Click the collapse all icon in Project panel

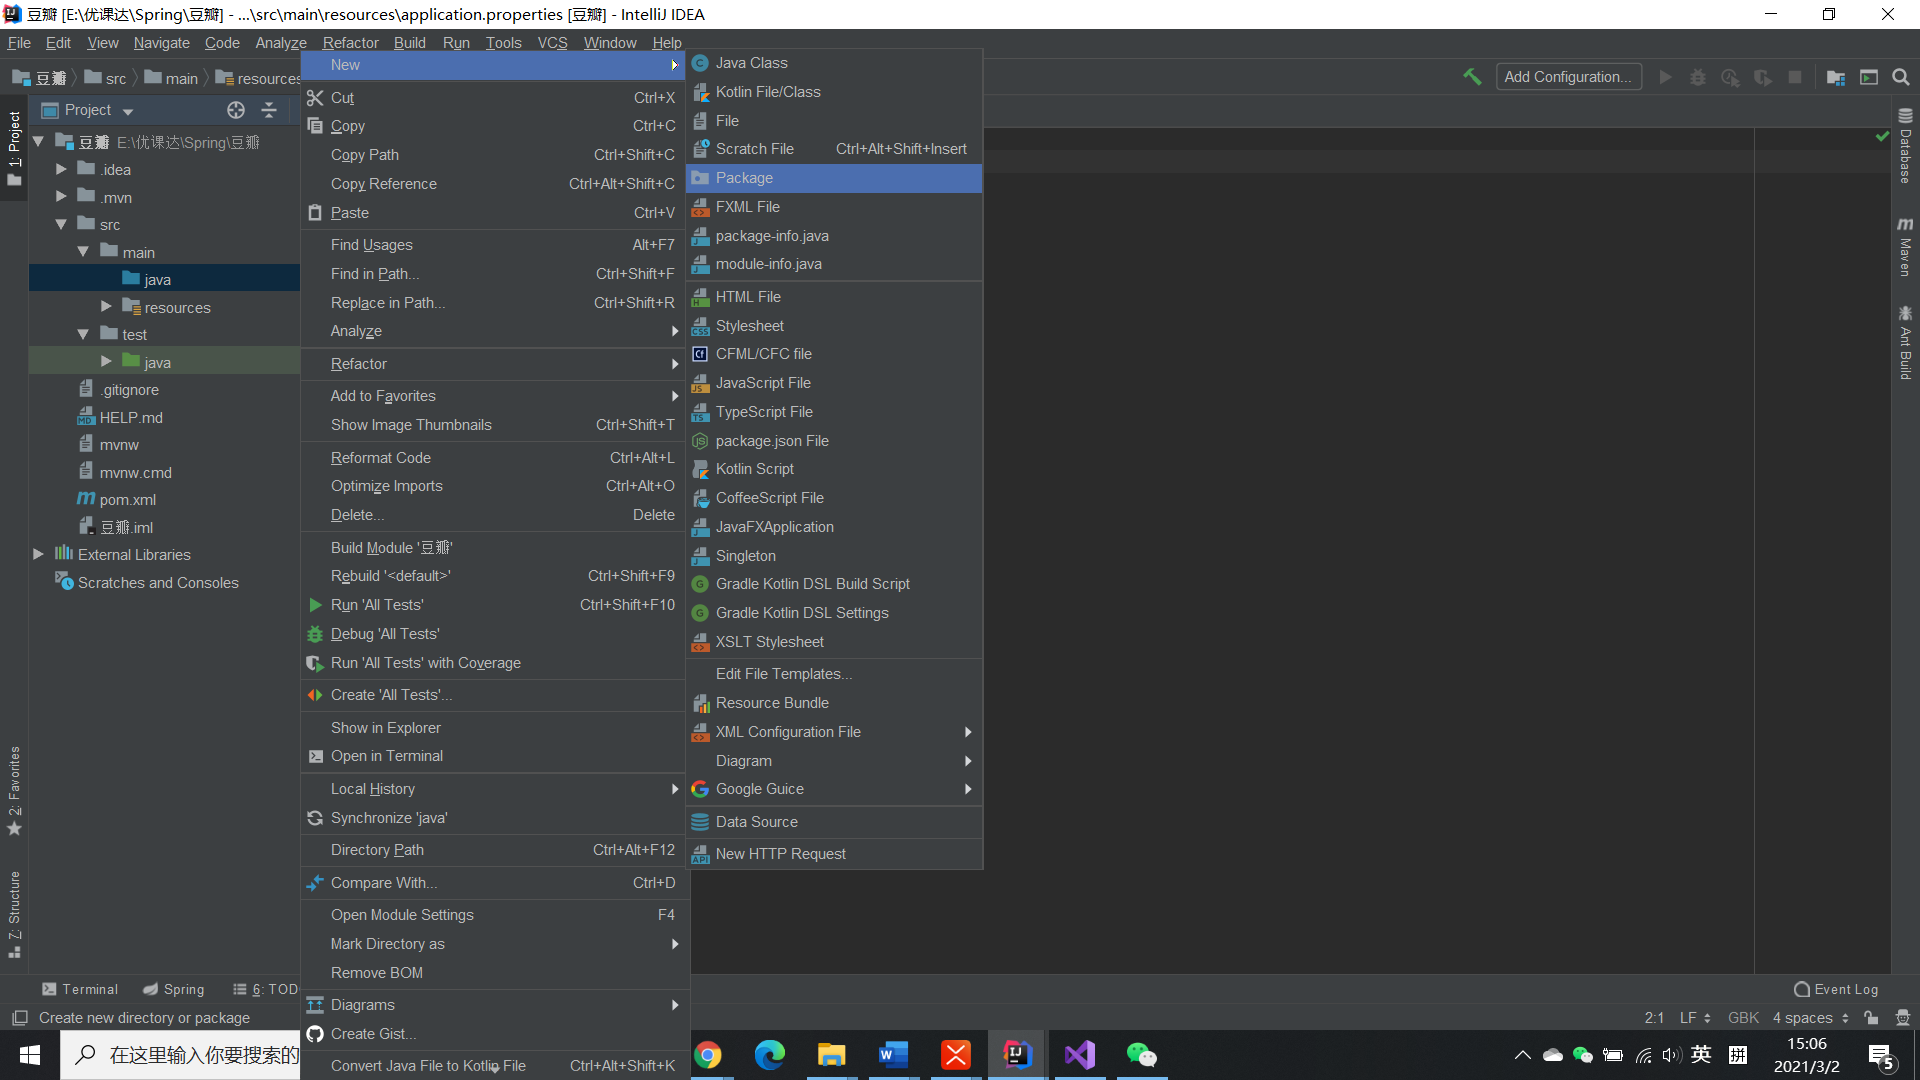[268, 110]
